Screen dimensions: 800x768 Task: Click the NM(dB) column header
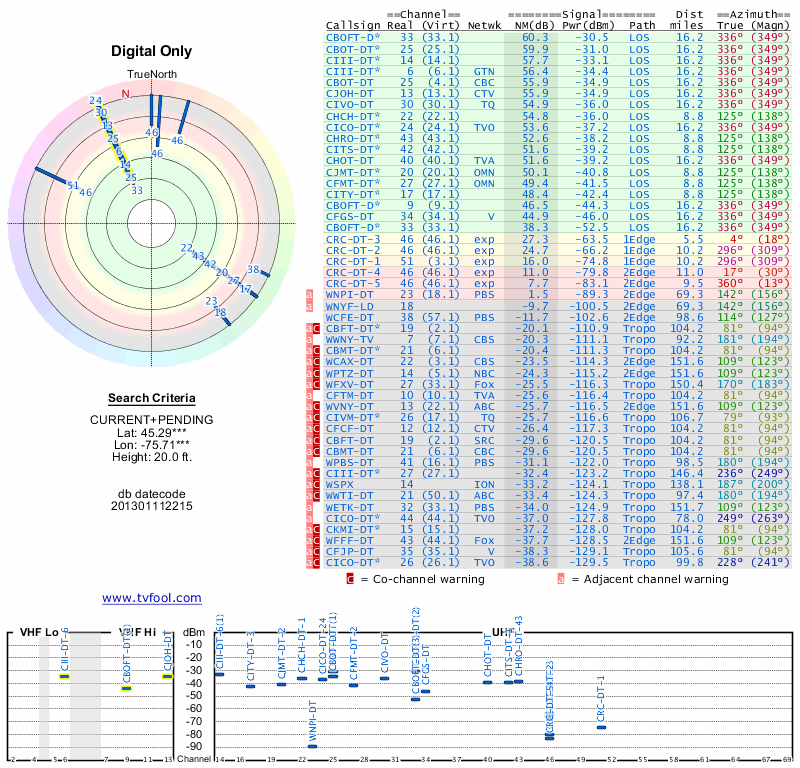pos(534,26)
